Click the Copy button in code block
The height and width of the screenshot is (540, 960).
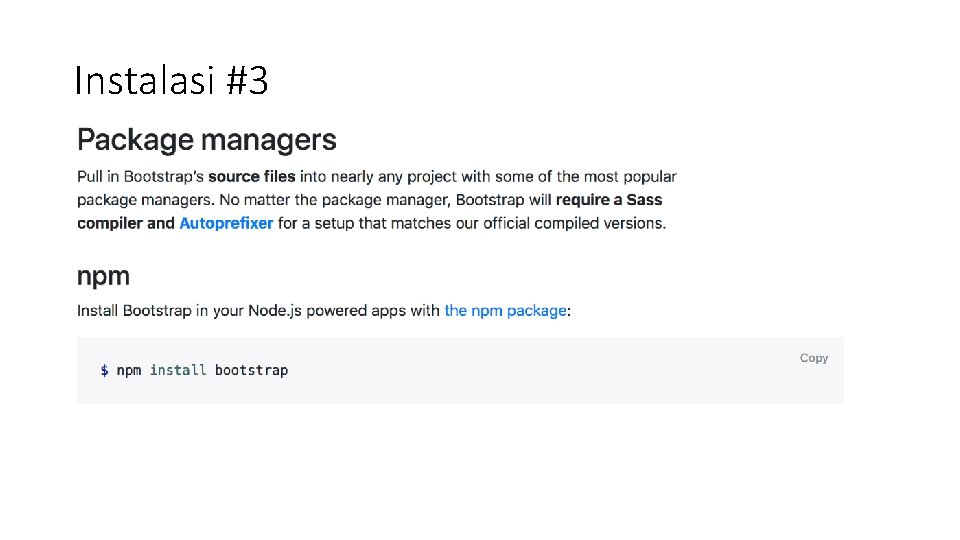coord(813,358)
